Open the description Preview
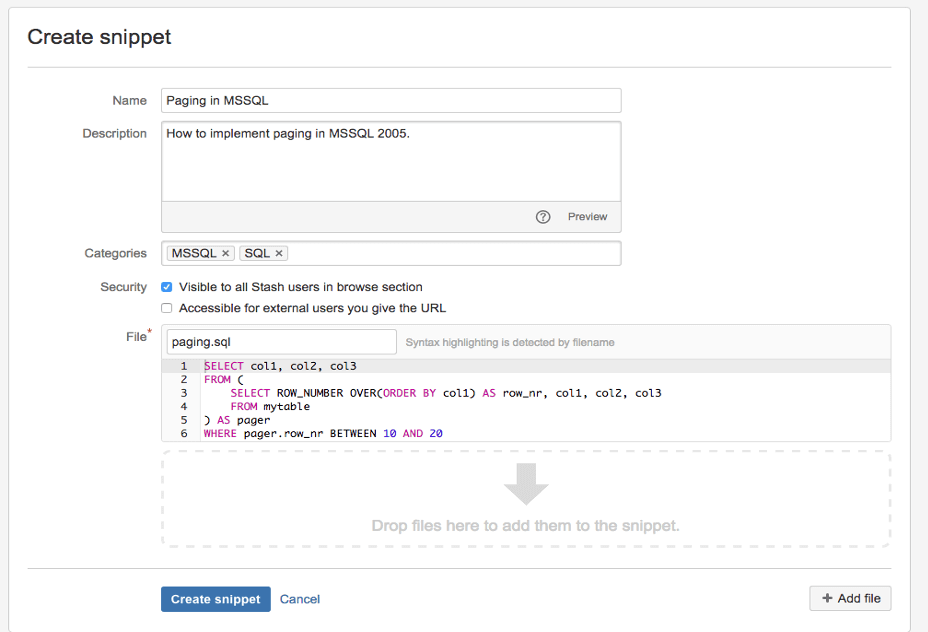Image resolution: width=928 pixels, height=632 pixels. point(587,217)
